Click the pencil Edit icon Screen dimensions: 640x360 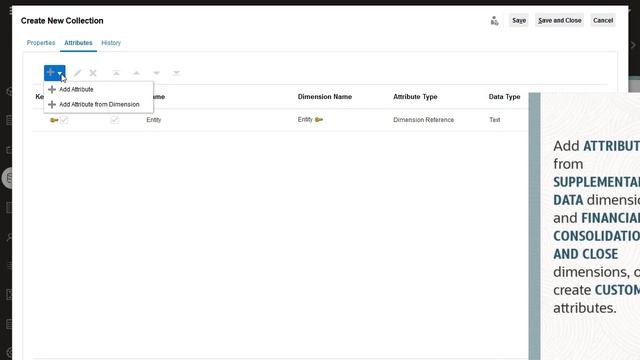tap(77, 73)
